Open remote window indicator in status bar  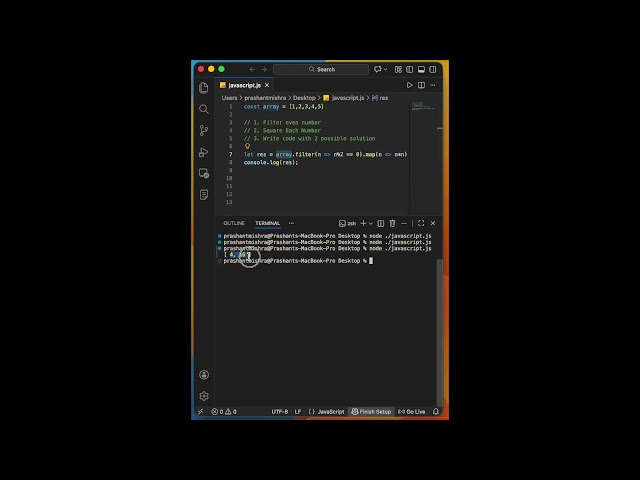200,411
